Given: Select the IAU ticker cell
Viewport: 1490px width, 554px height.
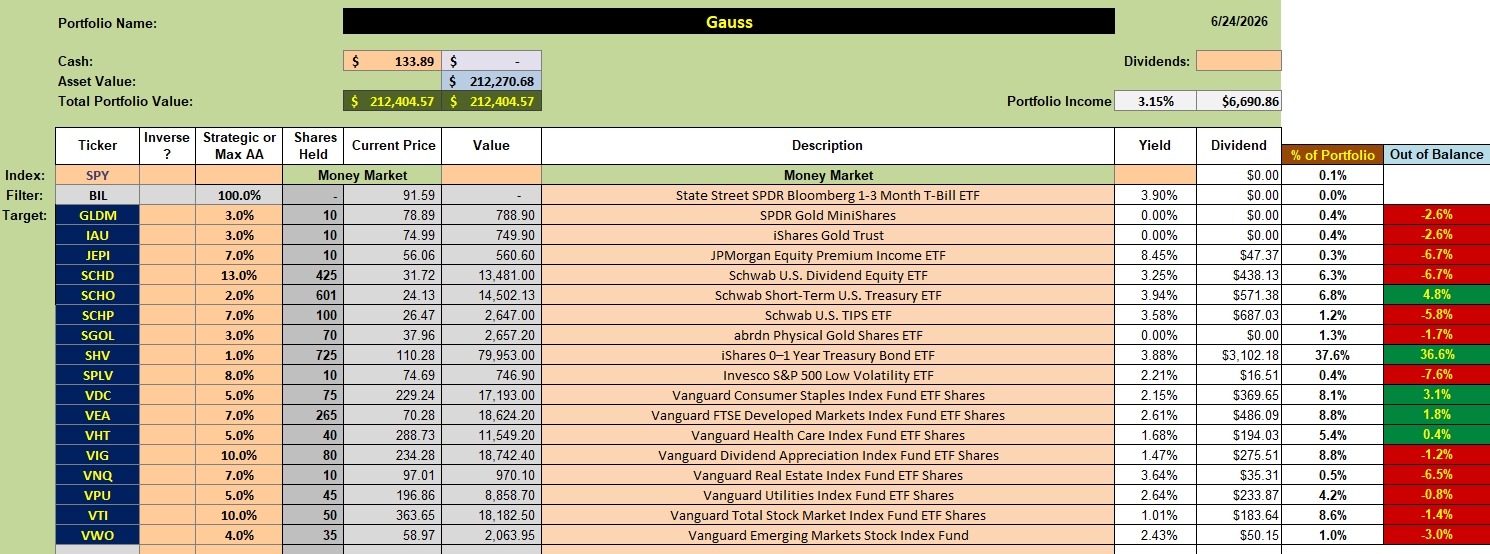Looking at the screenshot, I should (97, 235).
